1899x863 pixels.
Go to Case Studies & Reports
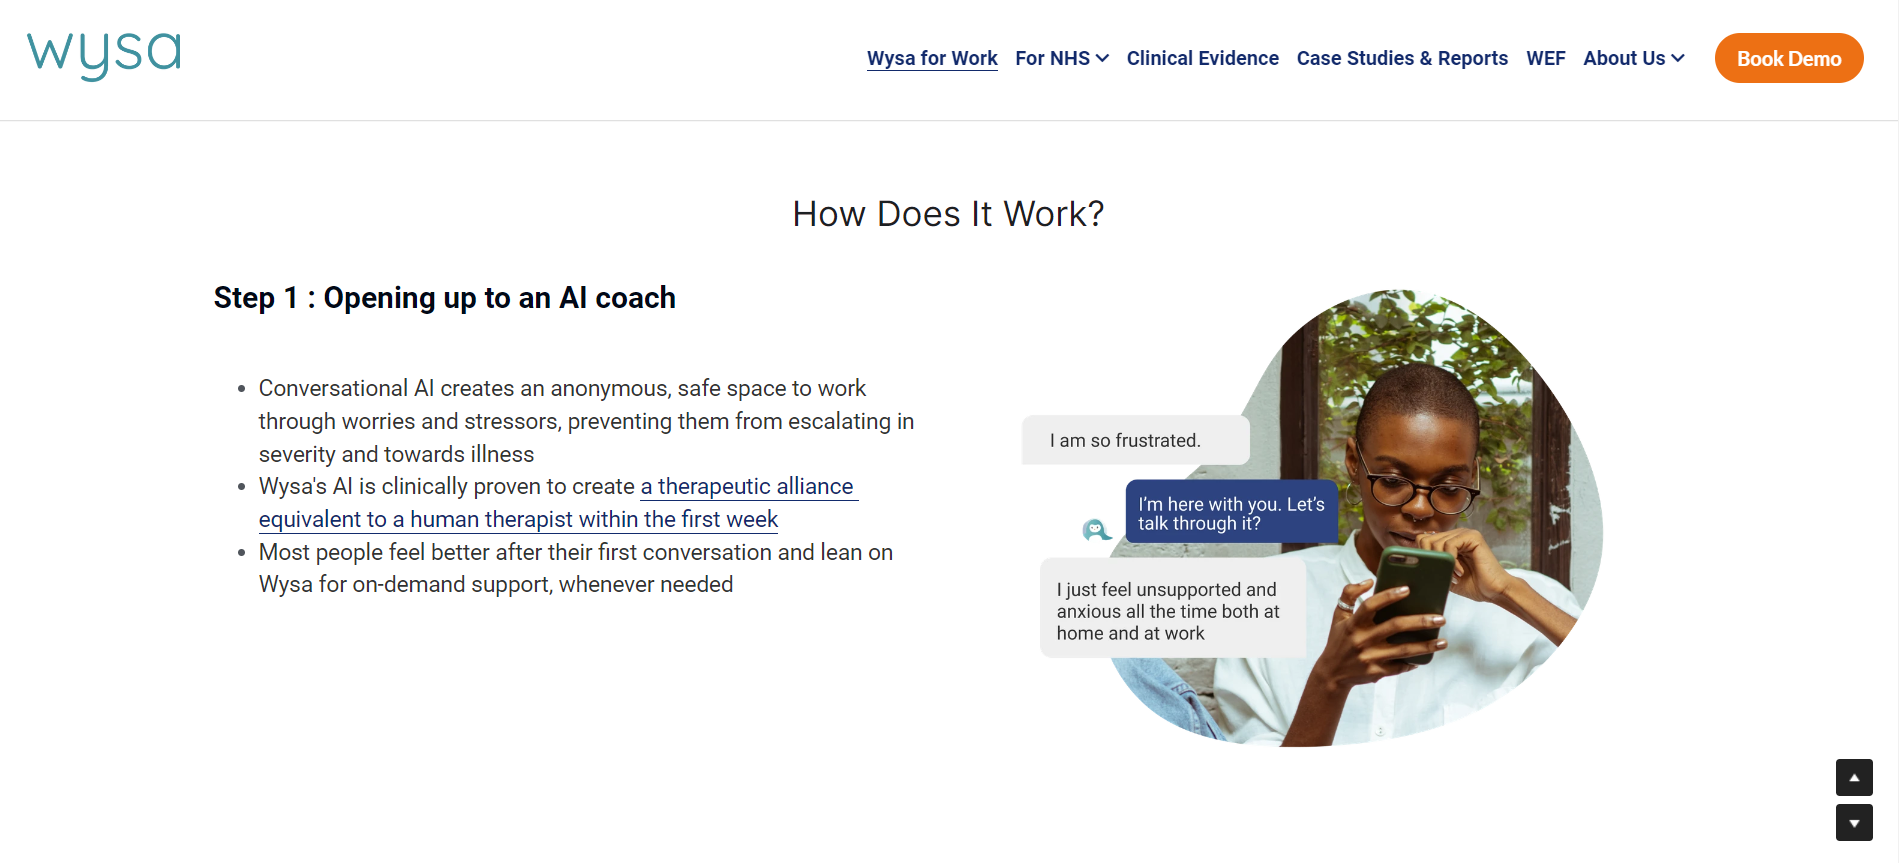coord(1402,58)
